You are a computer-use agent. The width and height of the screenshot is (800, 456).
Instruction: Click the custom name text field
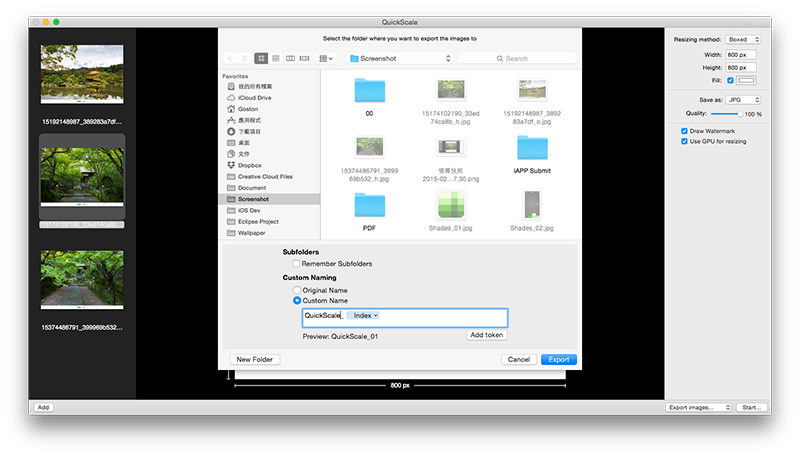[x=405, y=318]
